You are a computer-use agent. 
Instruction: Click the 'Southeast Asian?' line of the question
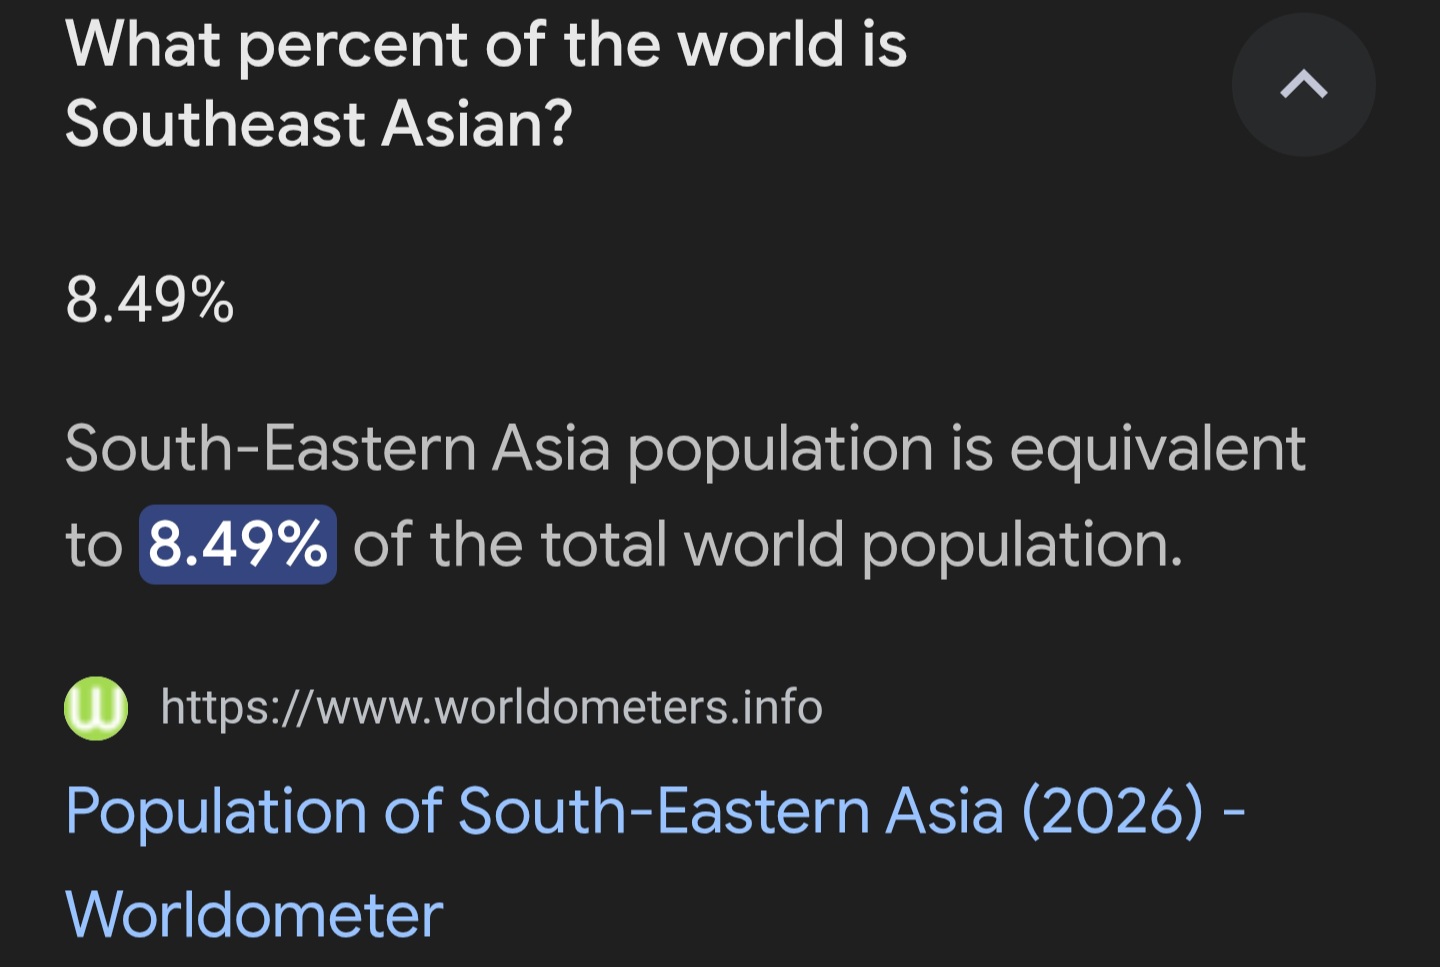(x=318, y=125)
